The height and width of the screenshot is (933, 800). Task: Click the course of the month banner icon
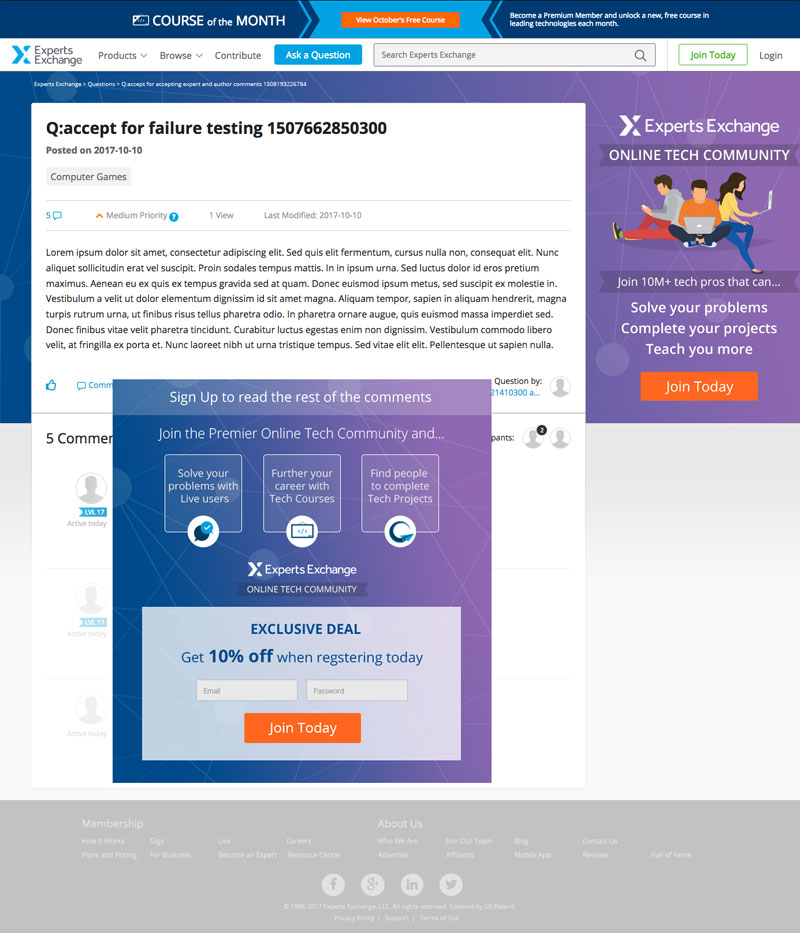[140, 20]
